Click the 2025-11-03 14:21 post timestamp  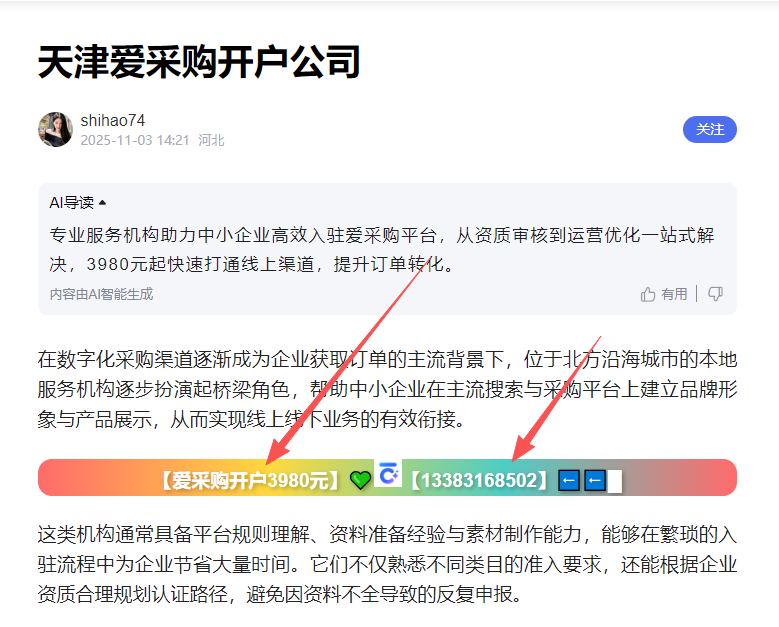click(x=135, y=141)
